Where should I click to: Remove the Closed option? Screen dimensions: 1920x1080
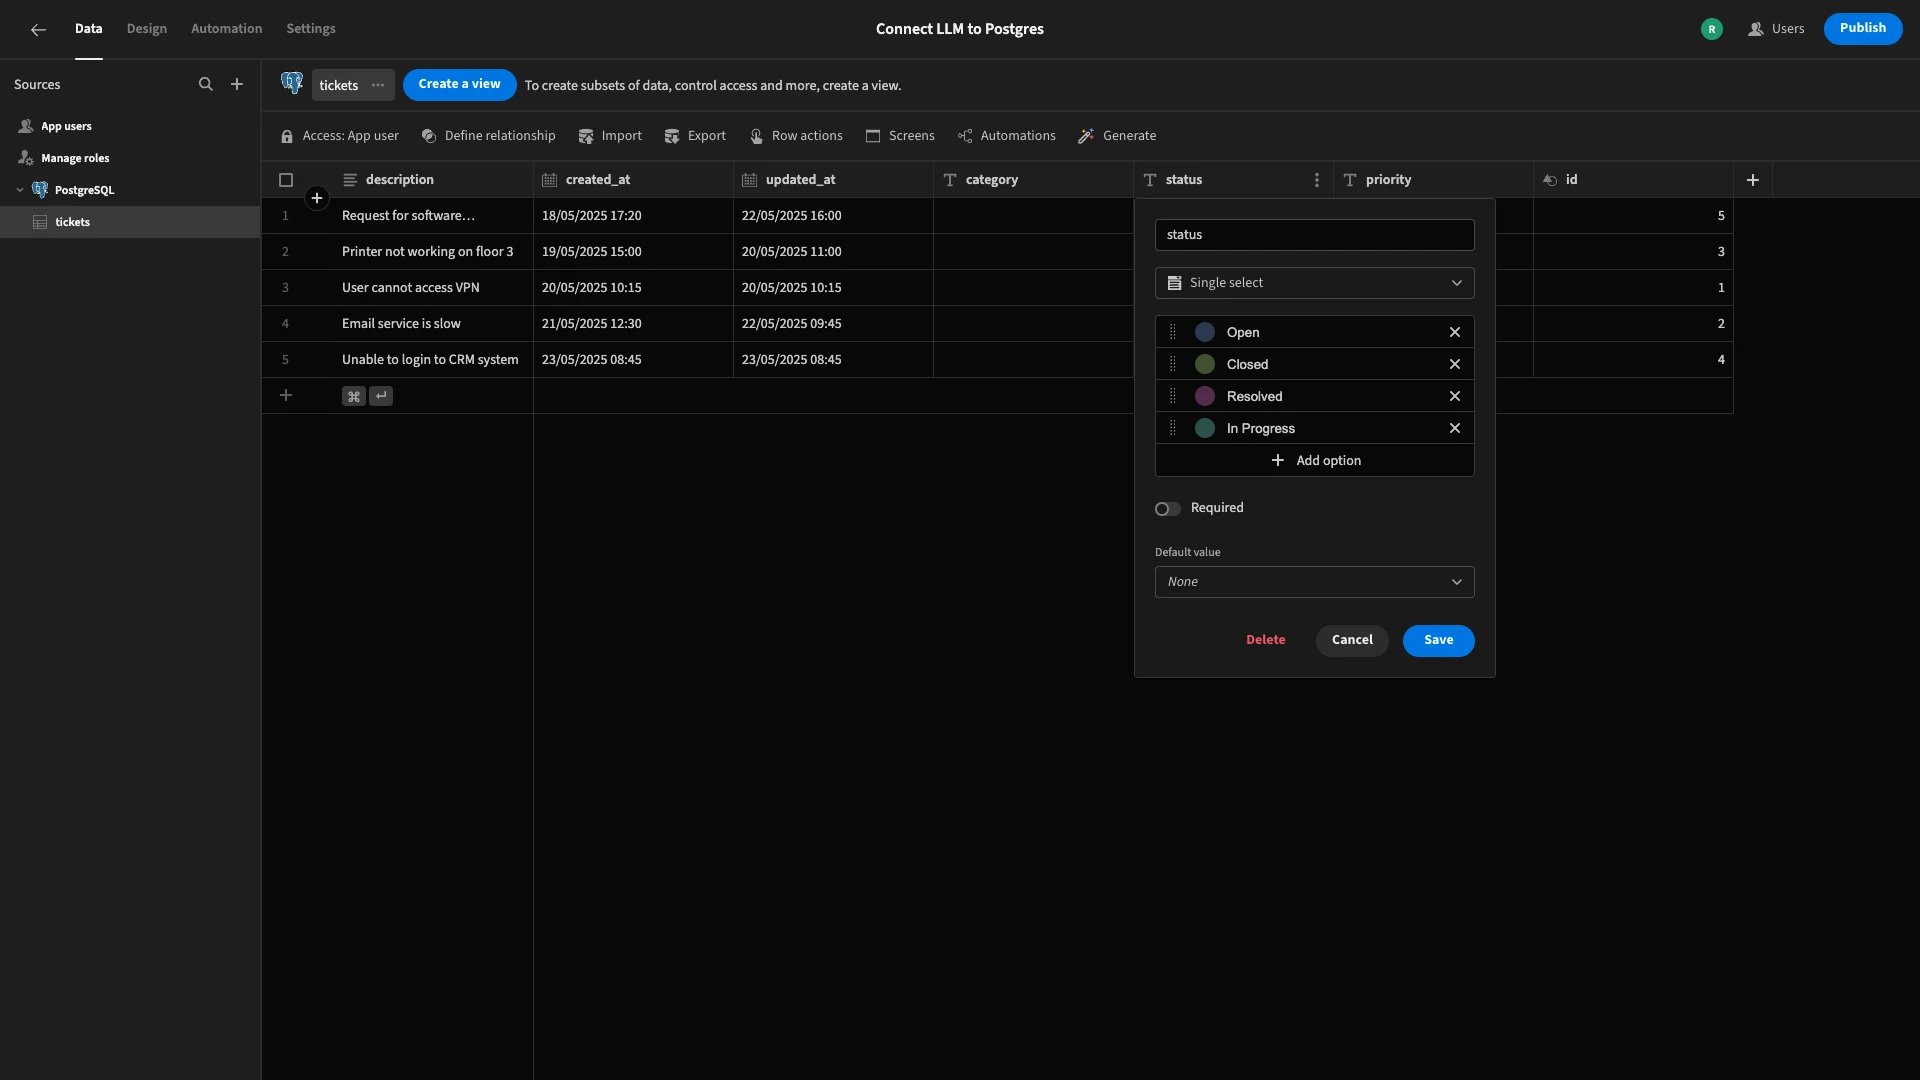tap(1455, 365)
